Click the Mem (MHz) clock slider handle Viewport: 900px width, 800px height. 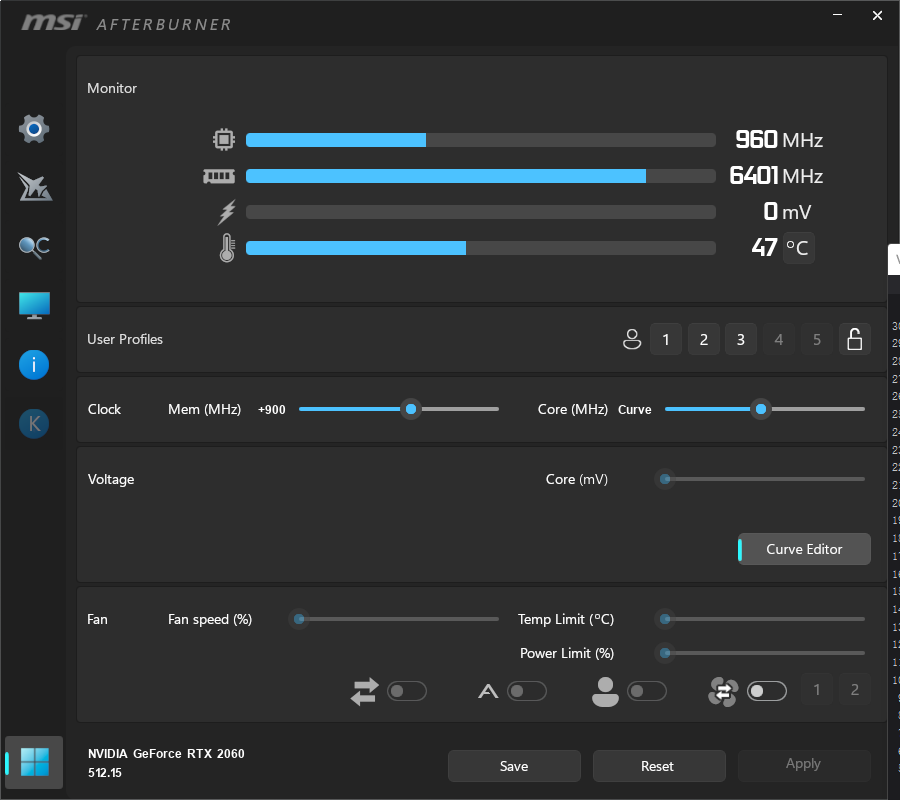point(411,409)
